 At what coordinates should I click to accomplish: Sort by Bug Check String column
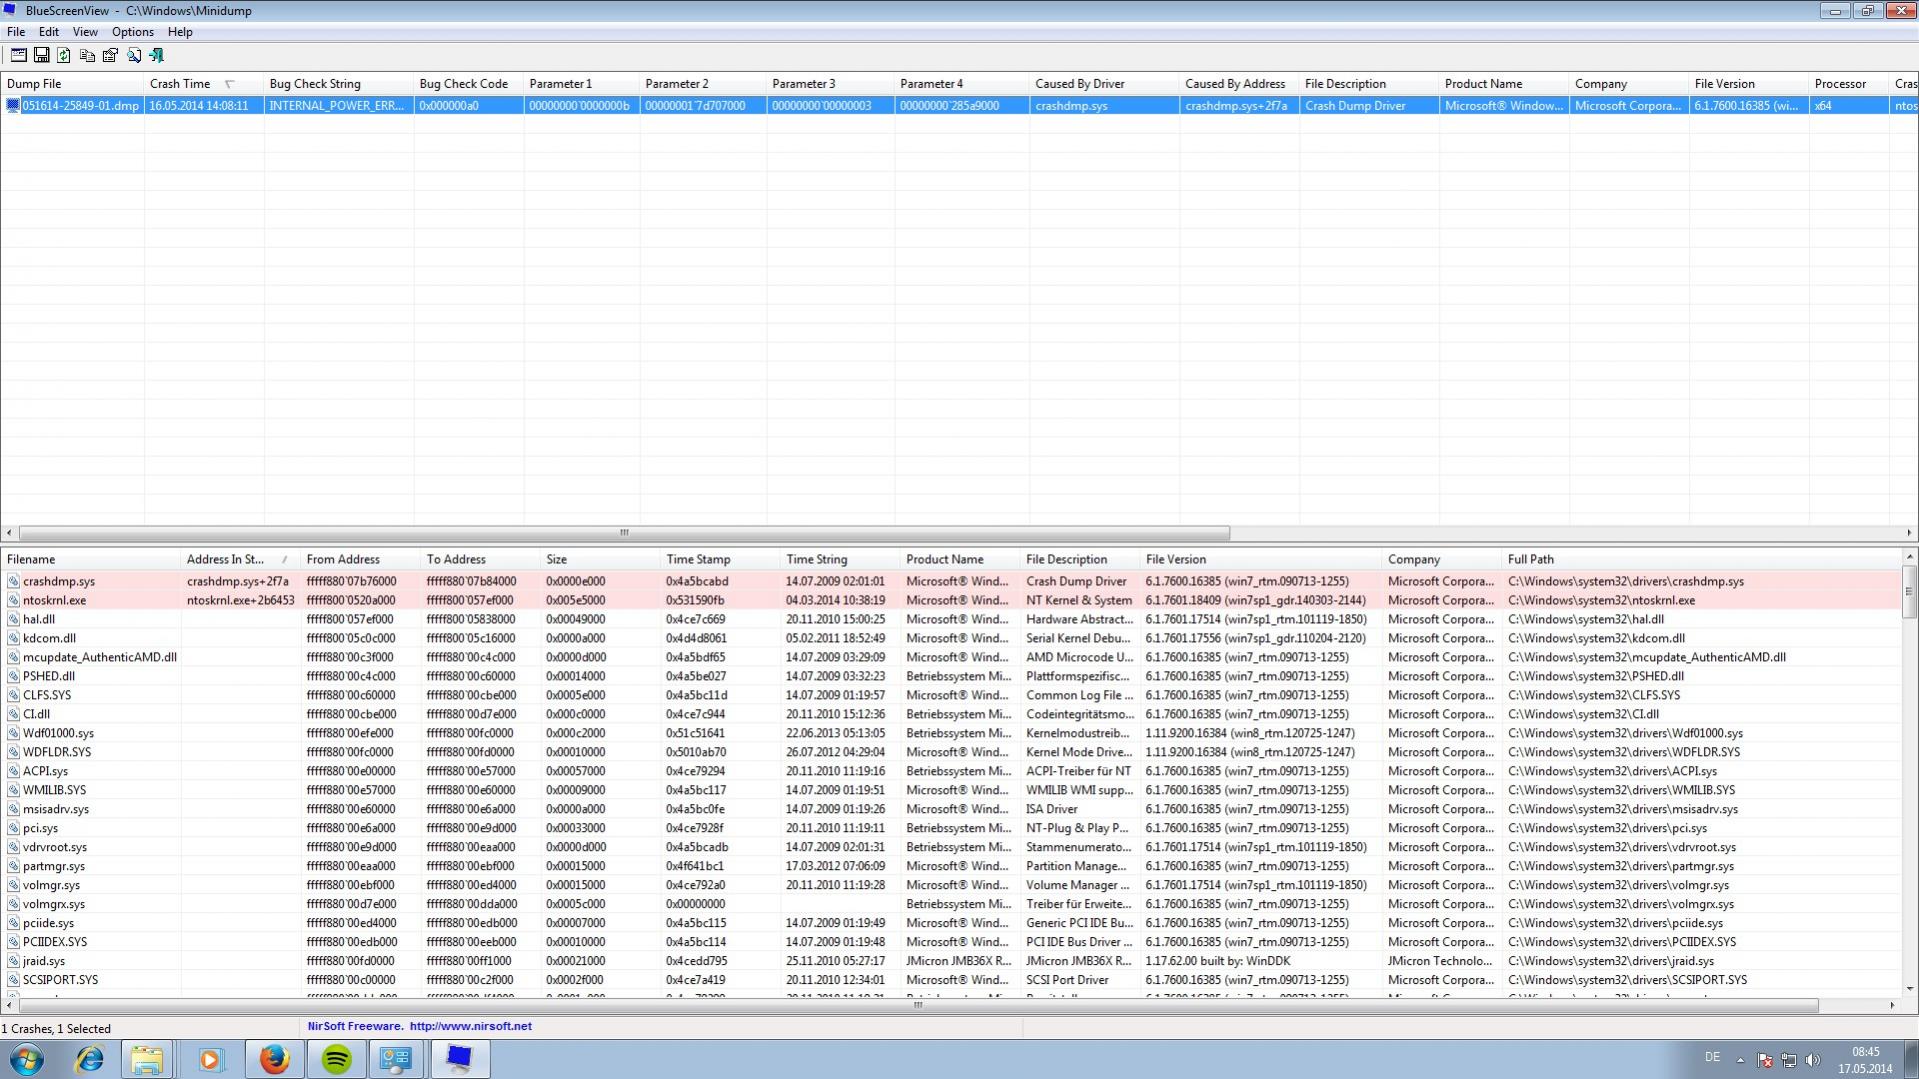339,84
